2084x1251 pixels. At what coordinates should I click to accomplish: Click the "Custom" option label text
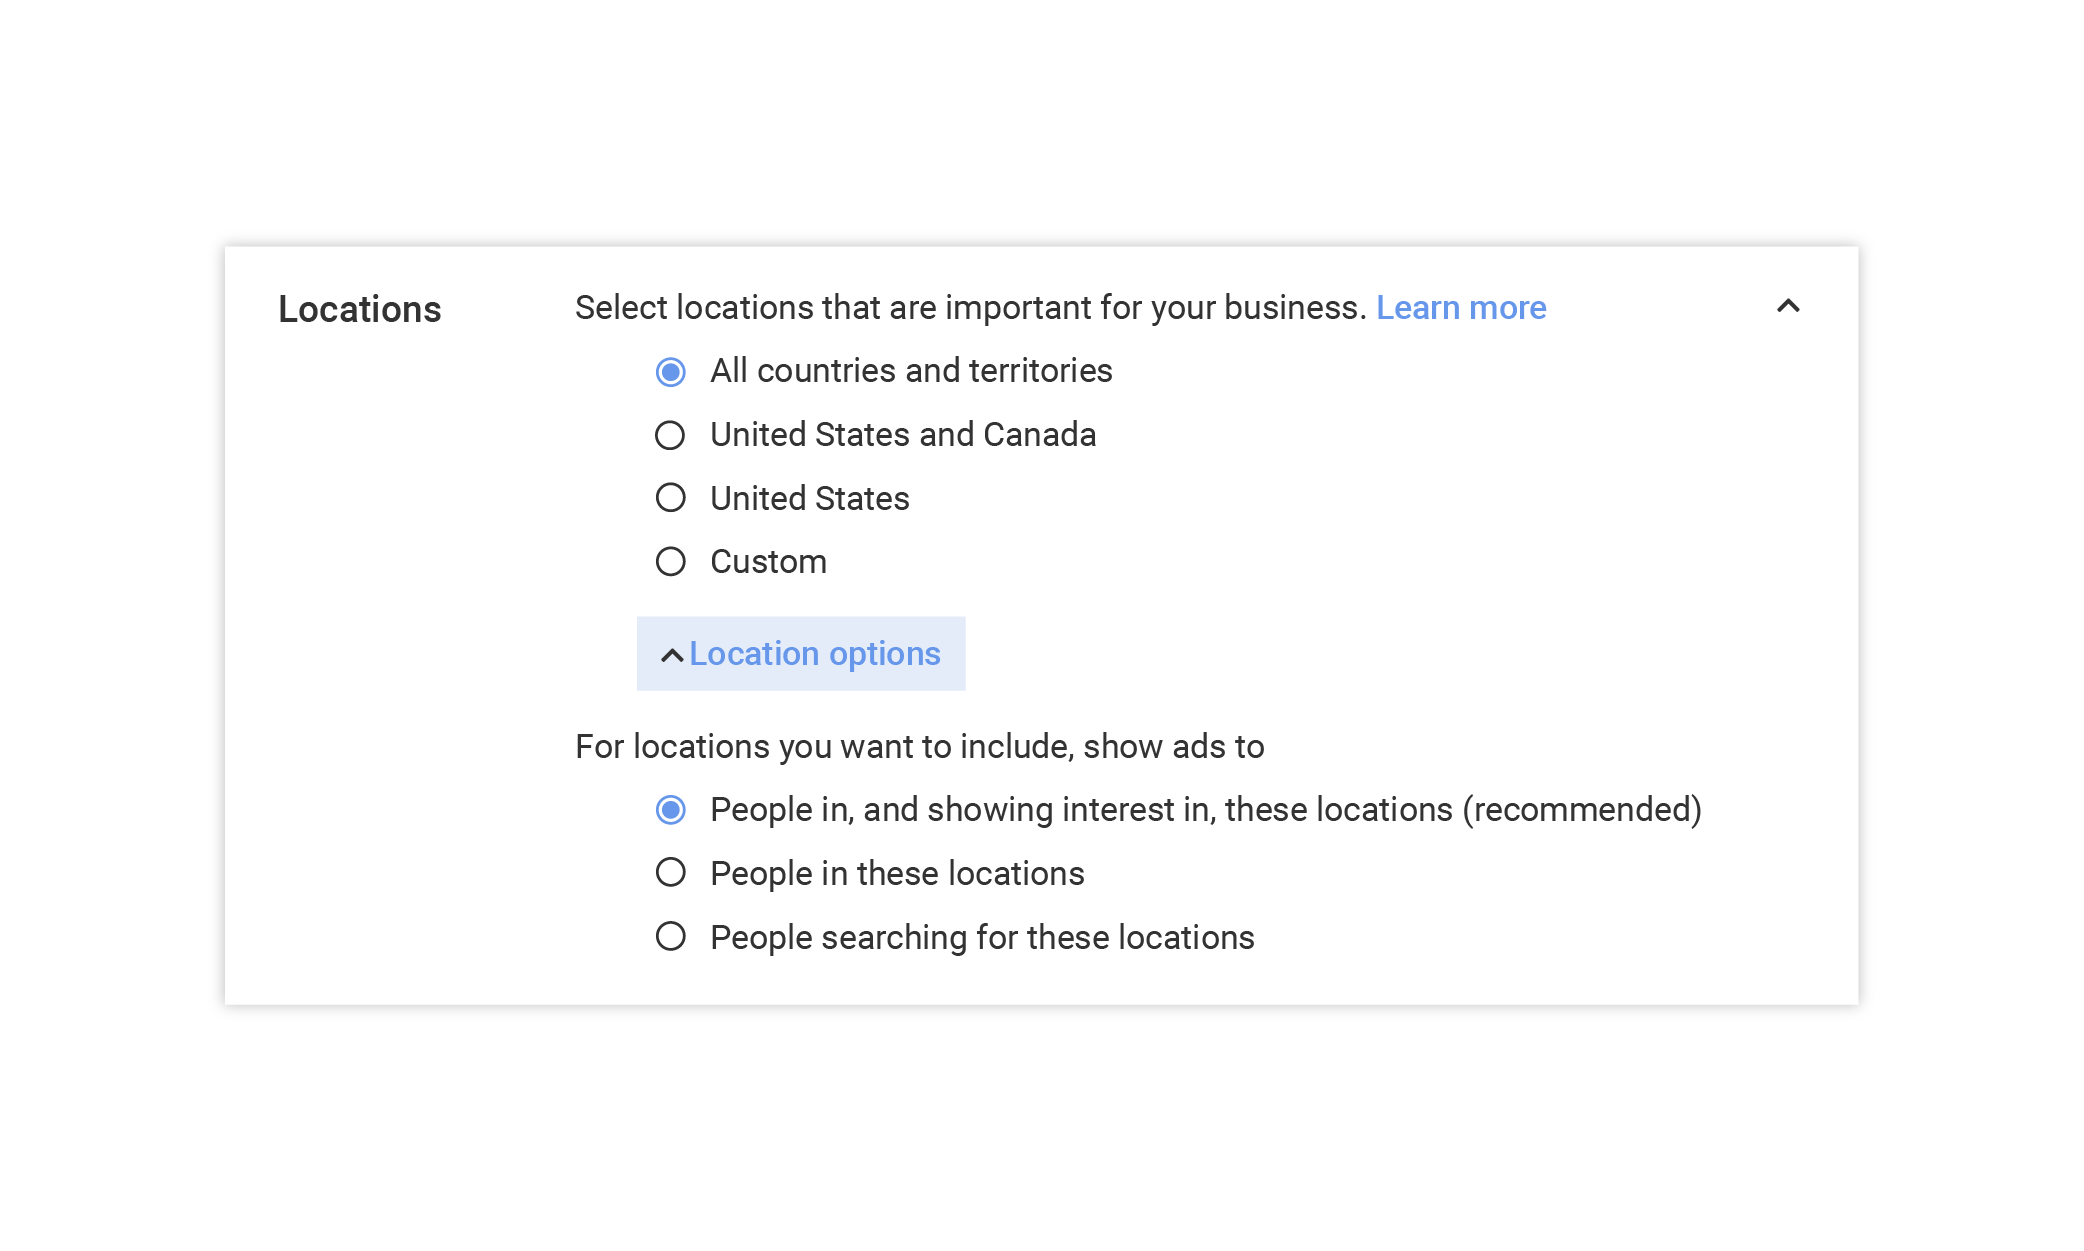[768, 562]
